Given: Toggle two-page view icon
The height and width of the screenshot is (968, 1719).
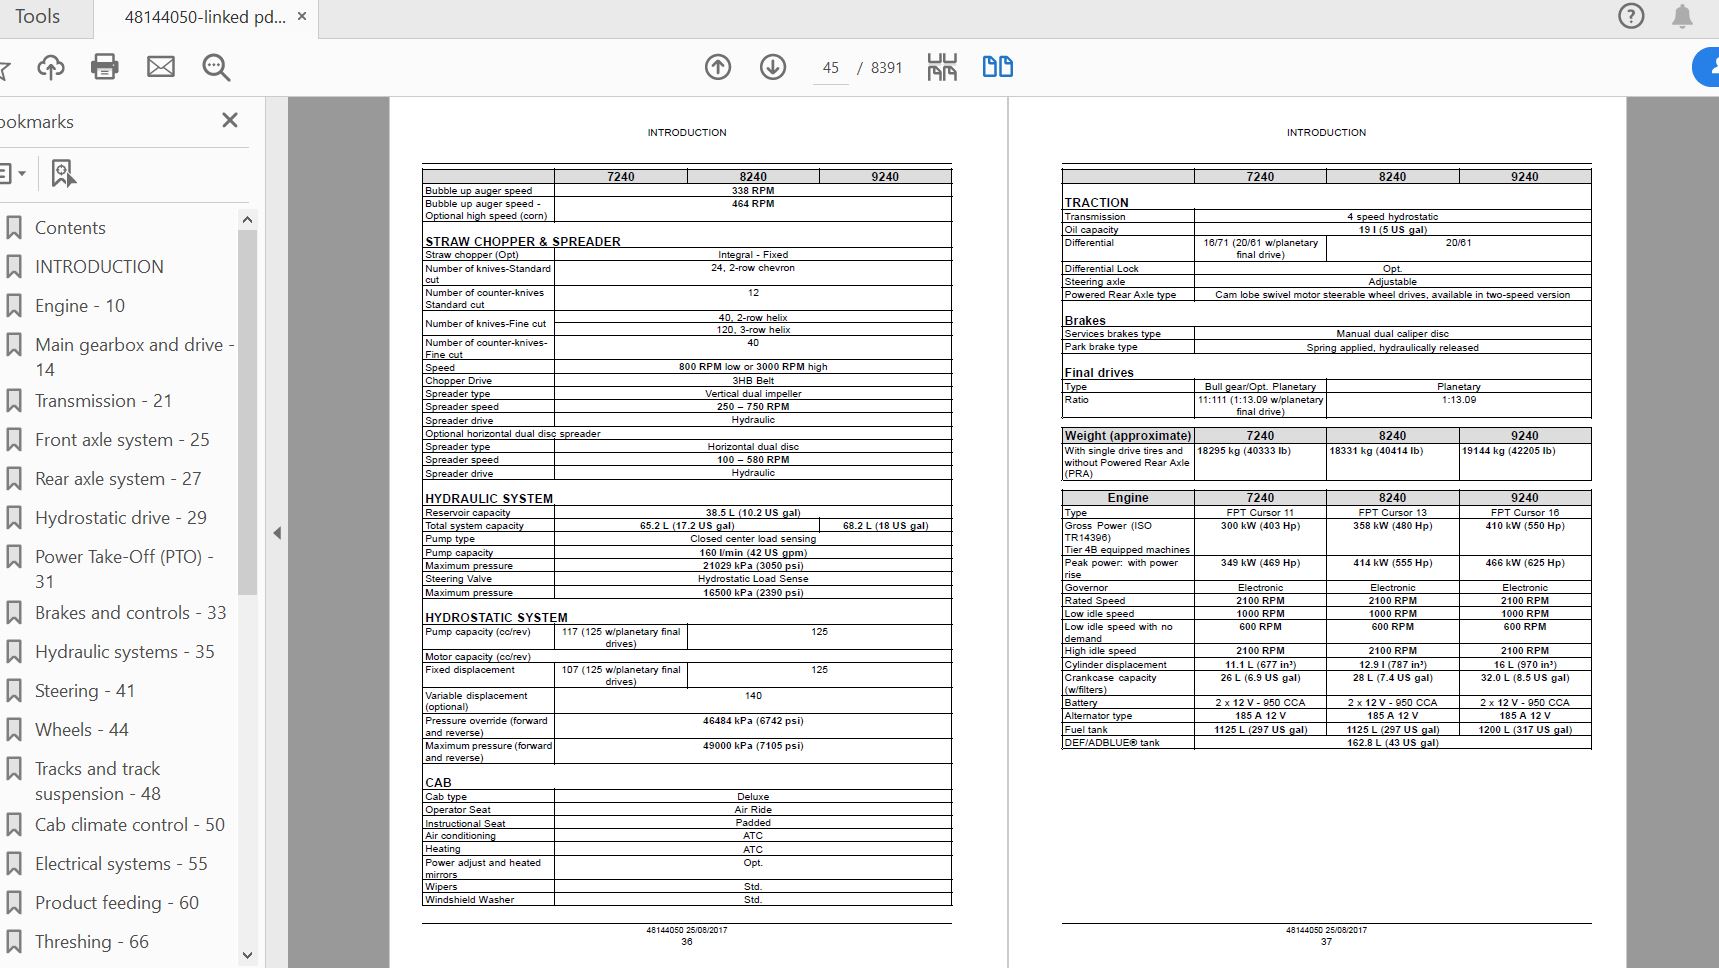Looking at the screenshot, I should (x=997, y=67).
